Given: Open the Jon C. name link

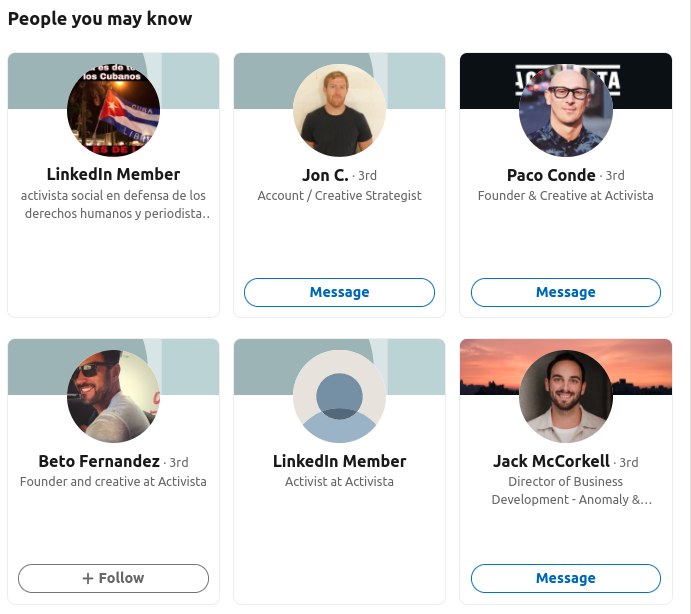Looking at the screenshot, I should point(324,175).
